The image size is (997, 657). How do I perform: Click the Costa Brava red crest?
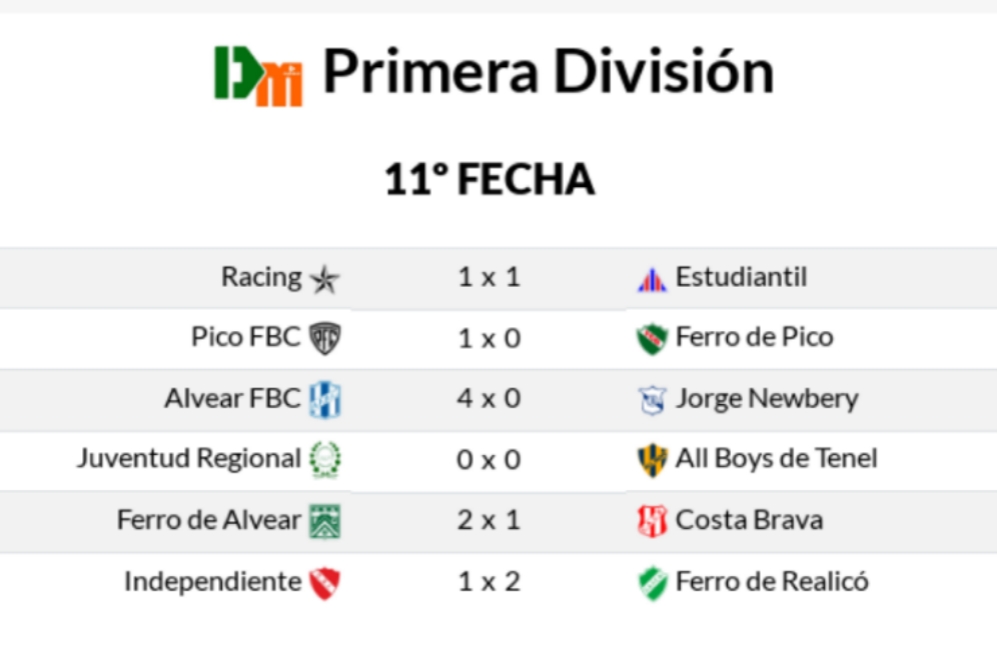click(652, 521)
